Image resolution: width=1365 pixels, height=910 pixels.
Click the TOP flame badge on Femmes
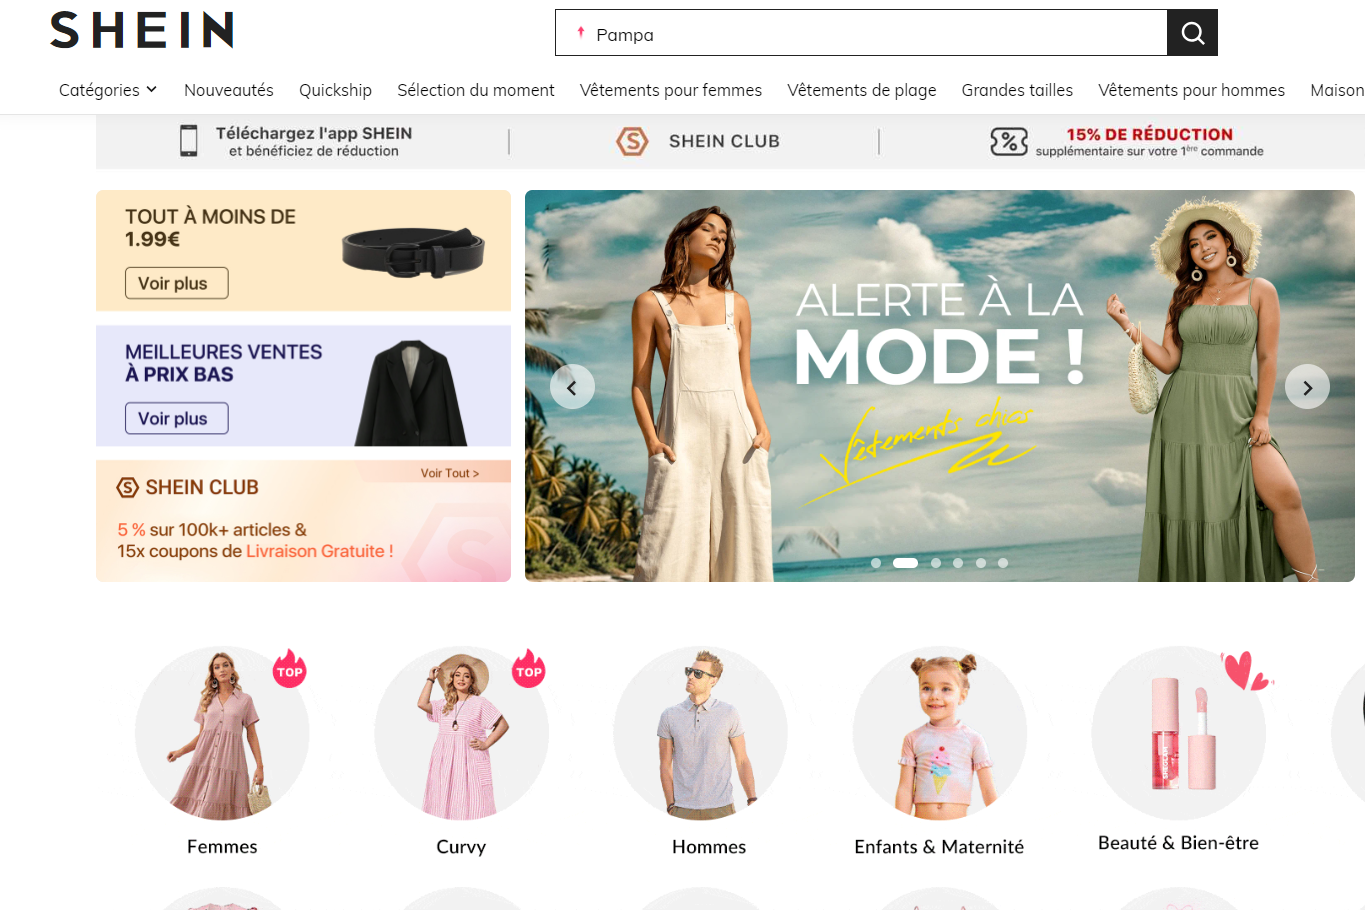coord(290,669)
